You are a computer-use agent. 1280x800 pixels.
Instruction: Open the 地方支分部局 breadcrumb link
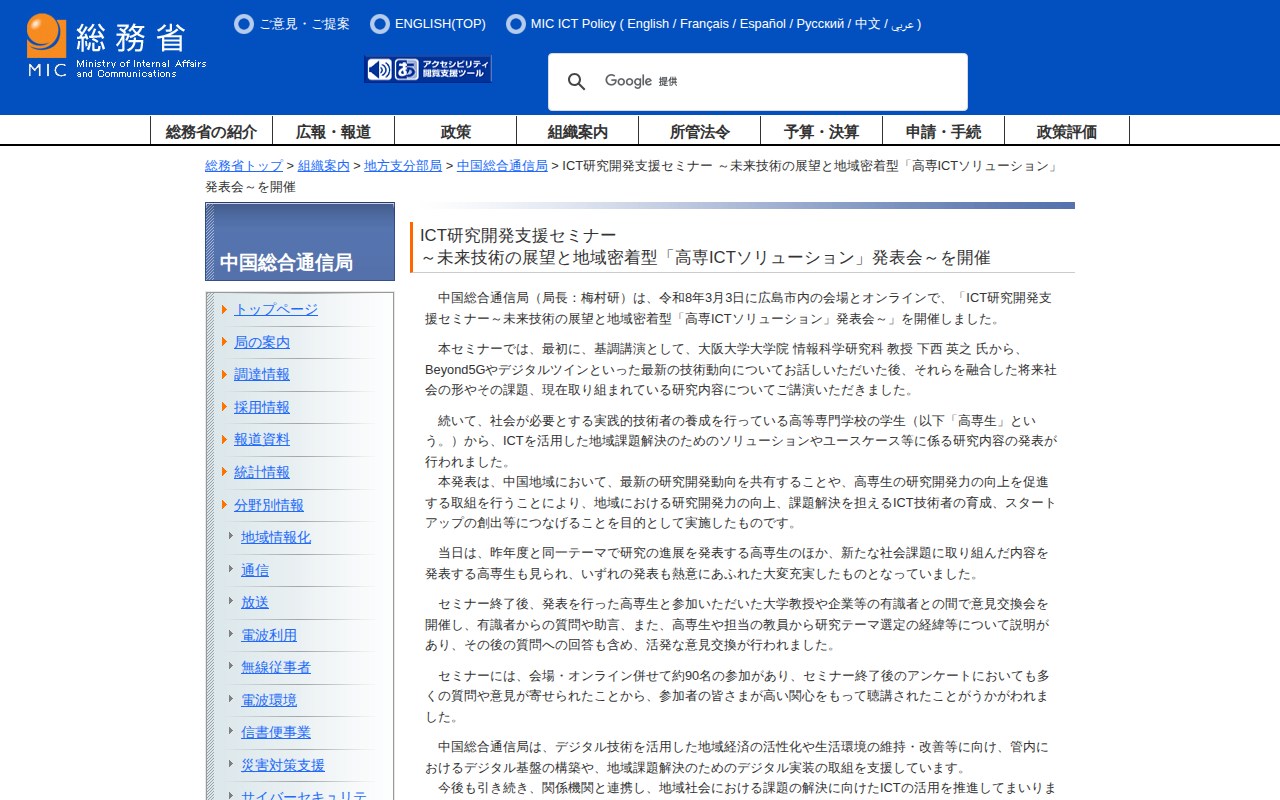[403, 166]
